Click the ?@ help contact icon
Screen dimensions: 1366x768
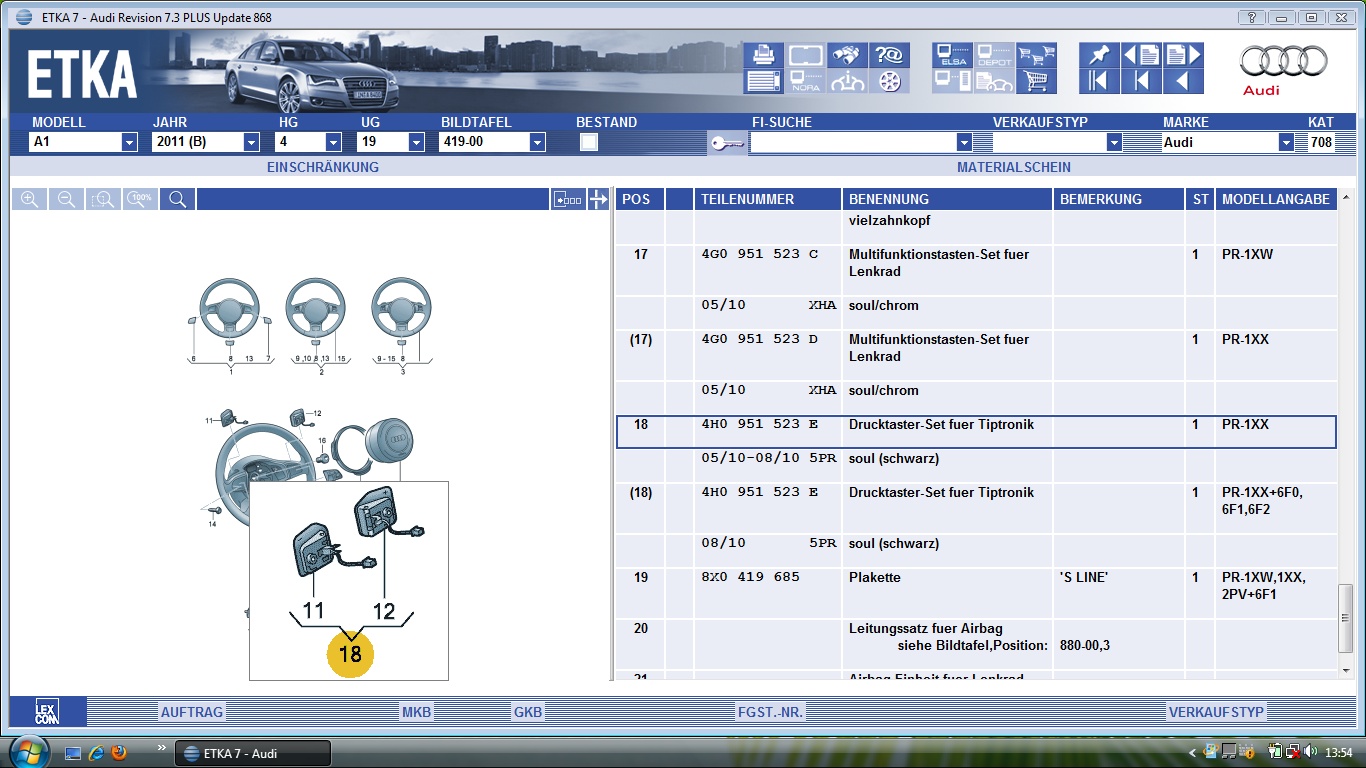(889, 55)
